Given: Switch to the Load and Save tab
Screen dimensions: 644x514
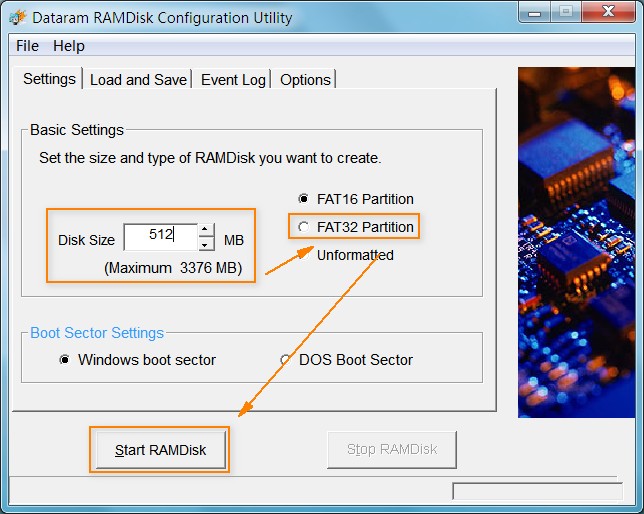Looking at the screenshot, I should (138, 80).
